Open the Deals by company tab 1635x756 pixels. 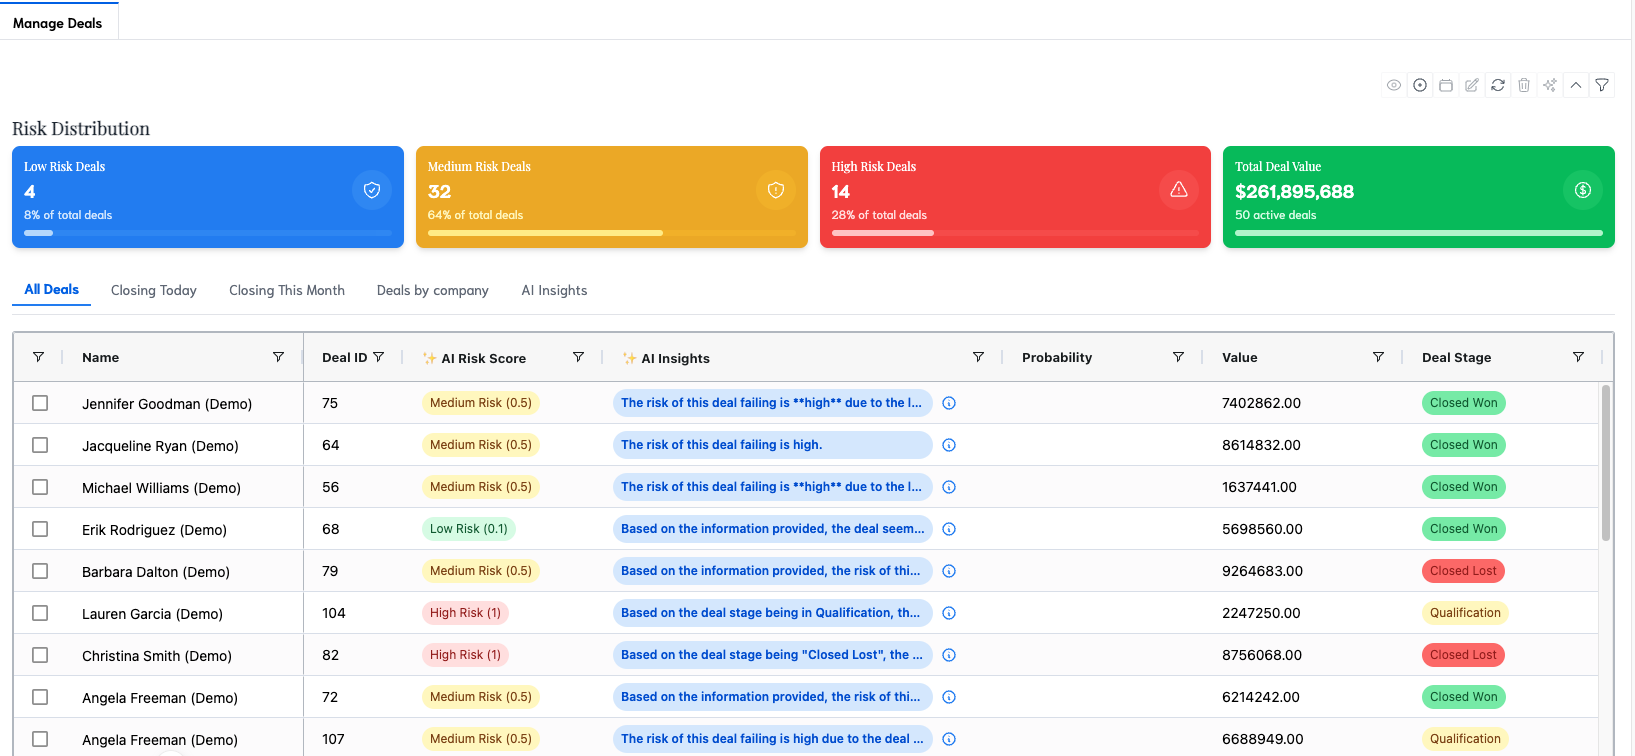432,290
